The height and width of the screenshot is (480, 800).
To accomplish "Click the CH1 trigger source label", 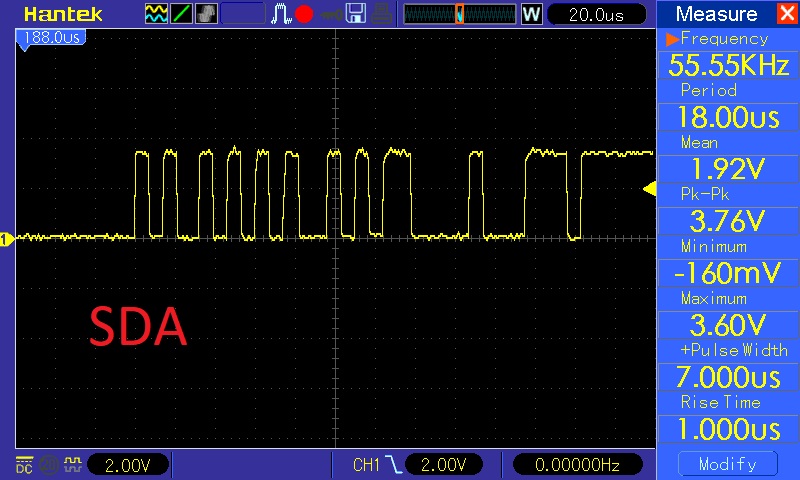I will pos(366,465).
